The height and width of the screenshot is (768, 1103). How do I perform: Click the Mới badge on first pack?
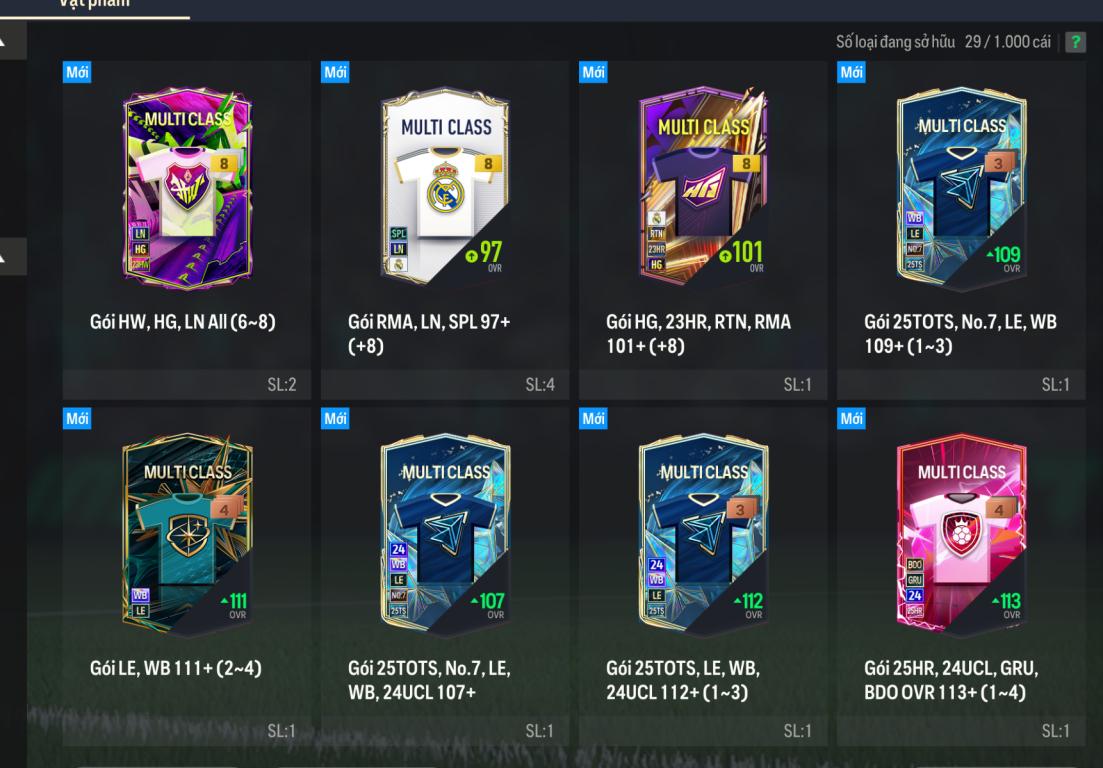tap(77, 72)
